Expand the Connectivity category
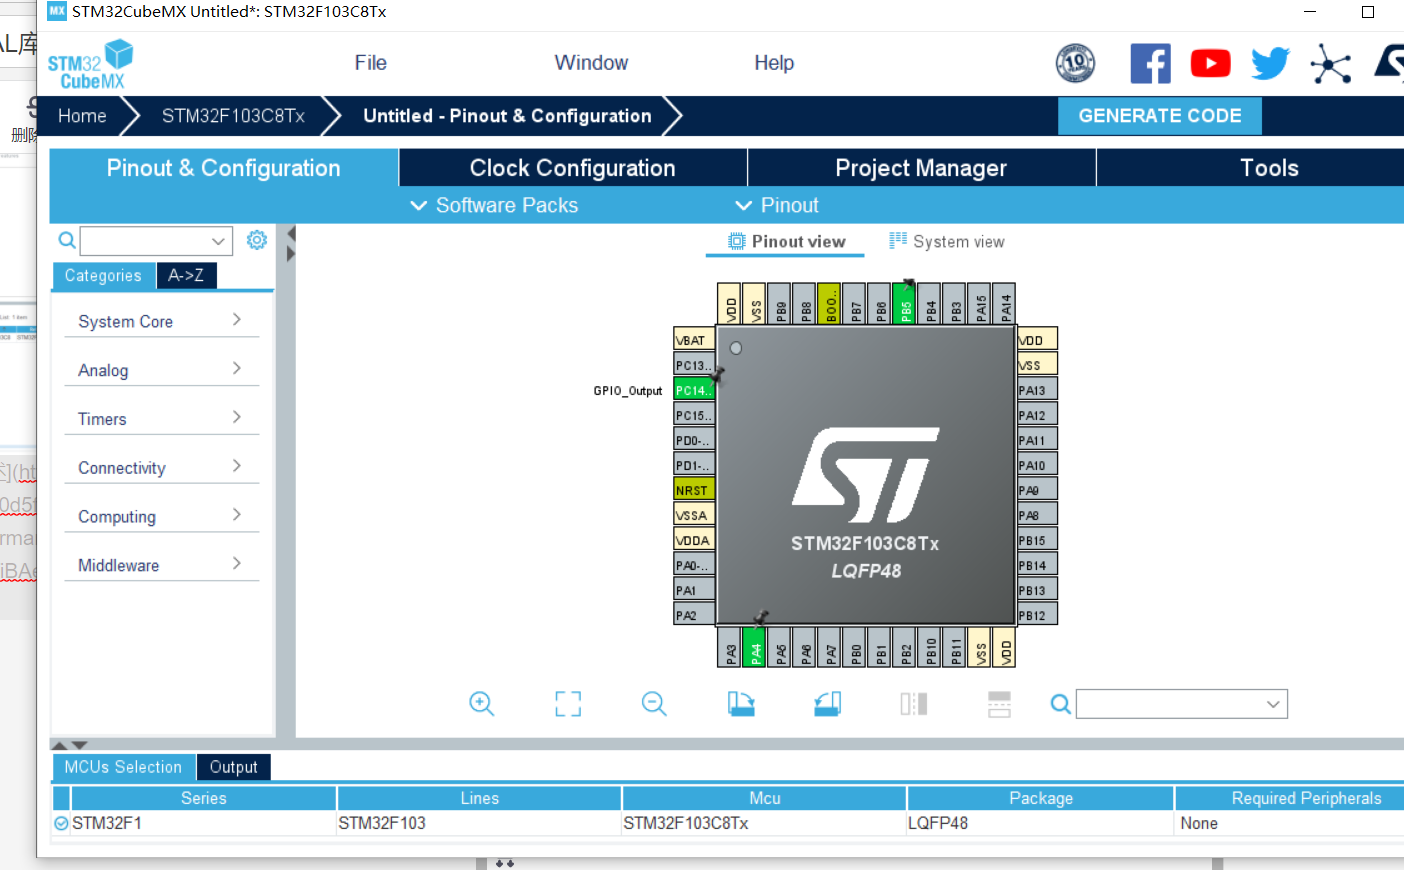The height and width of the screenshot is (870, 1404). click(161, 468)
